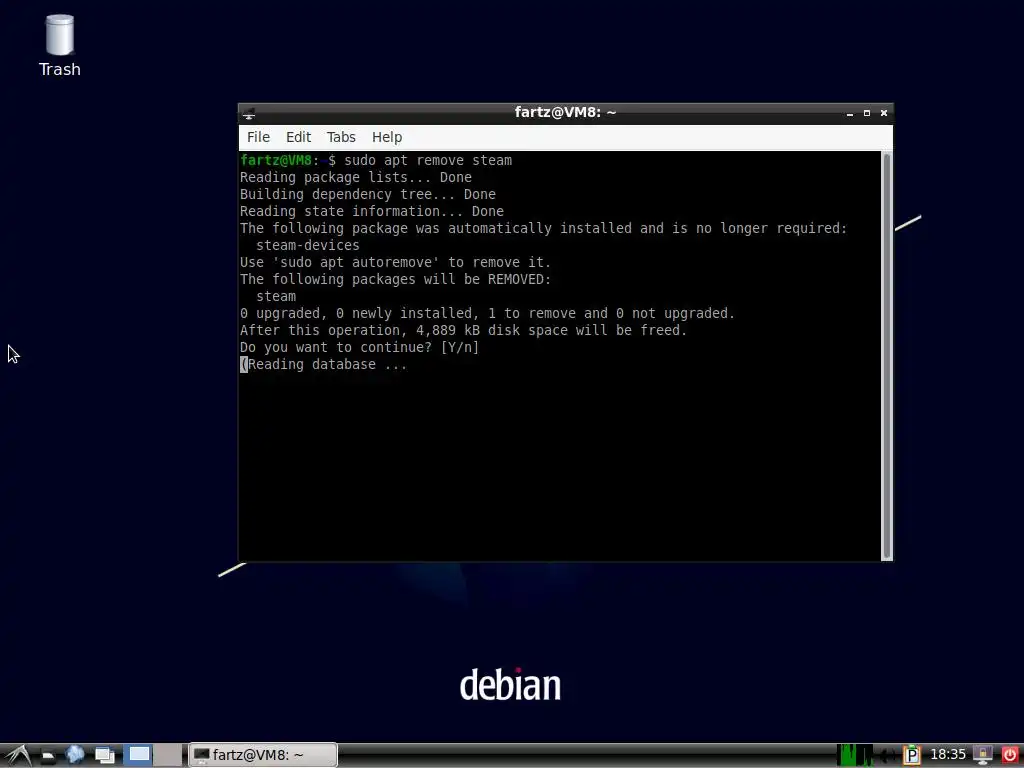Viewport: 1024px width, 768px height.
Task: Close the fartz@VM8 terminal window
Action: tap(884, 113)
